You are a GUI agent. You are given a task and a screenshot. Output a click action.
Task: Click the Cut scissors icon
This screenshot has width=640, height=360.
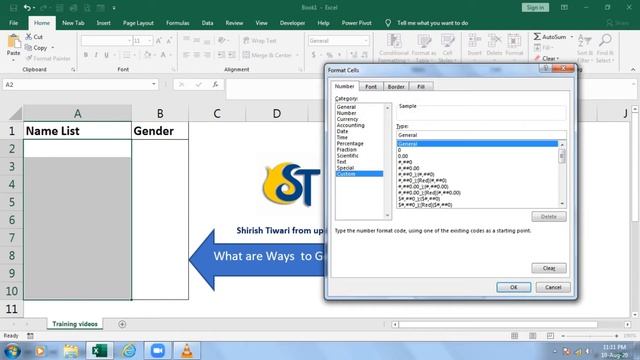29,37
